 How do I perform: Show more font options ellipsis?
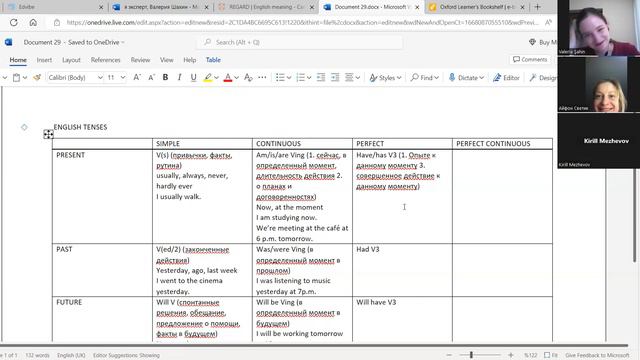coord(262,78)
